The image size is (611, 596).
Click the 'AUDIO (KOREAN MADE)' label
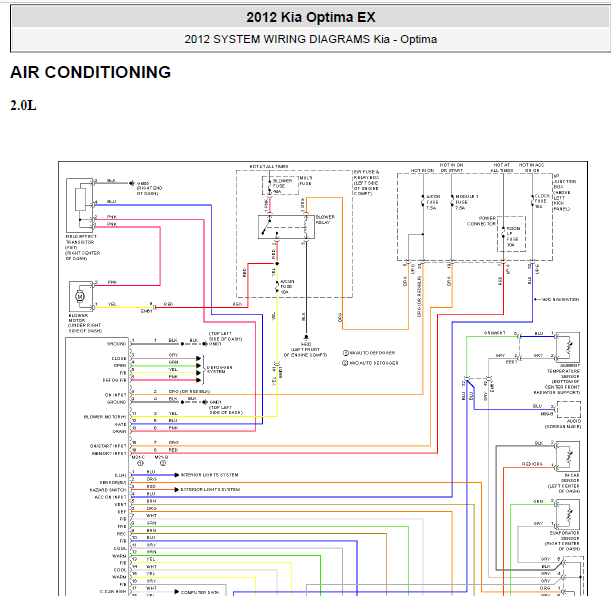563,424
